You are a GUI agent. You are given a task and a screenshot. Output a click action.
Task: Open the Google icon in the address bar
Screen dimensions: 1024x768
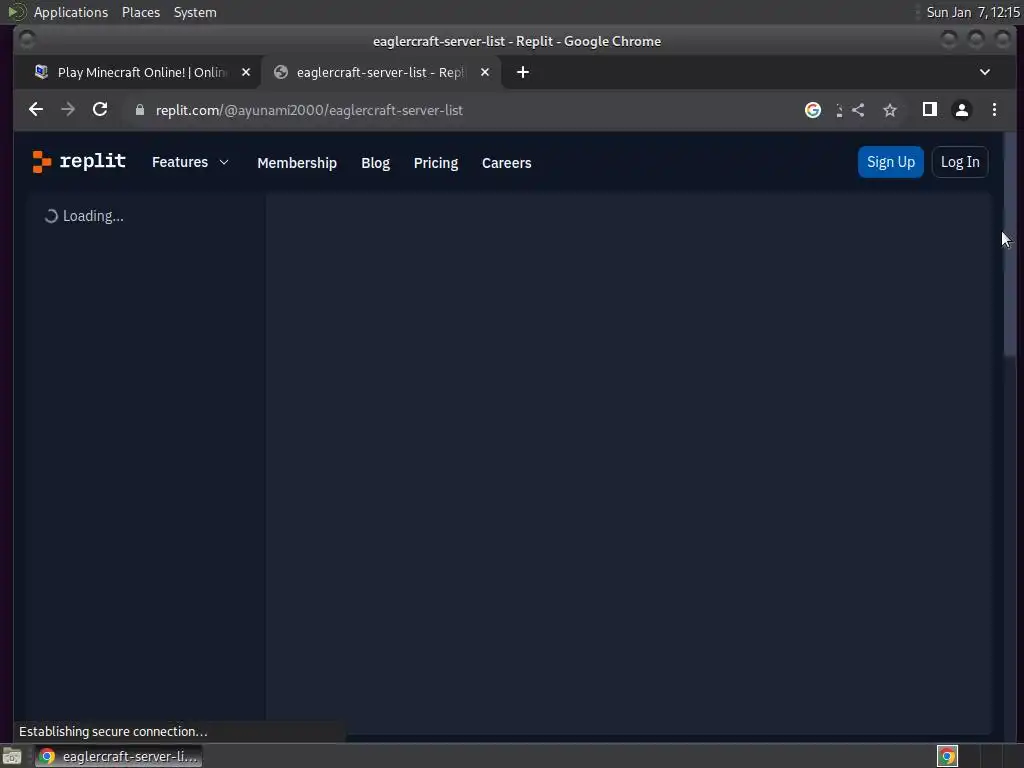pos(812,110)
